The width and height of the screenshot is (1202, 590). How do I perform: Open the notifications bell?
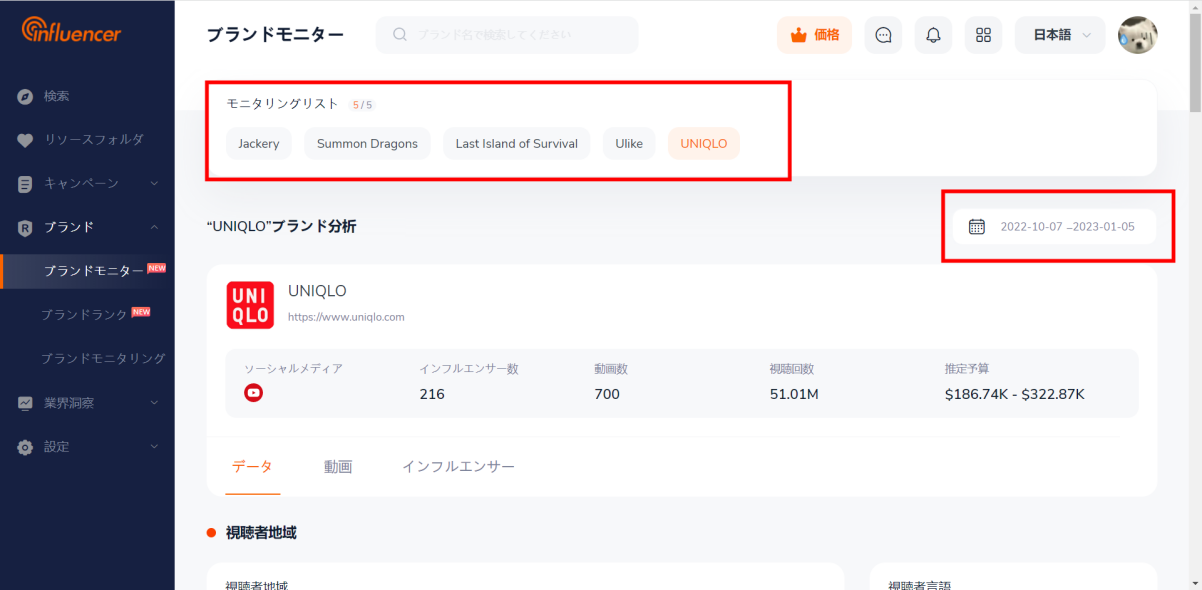coord(933,35)
